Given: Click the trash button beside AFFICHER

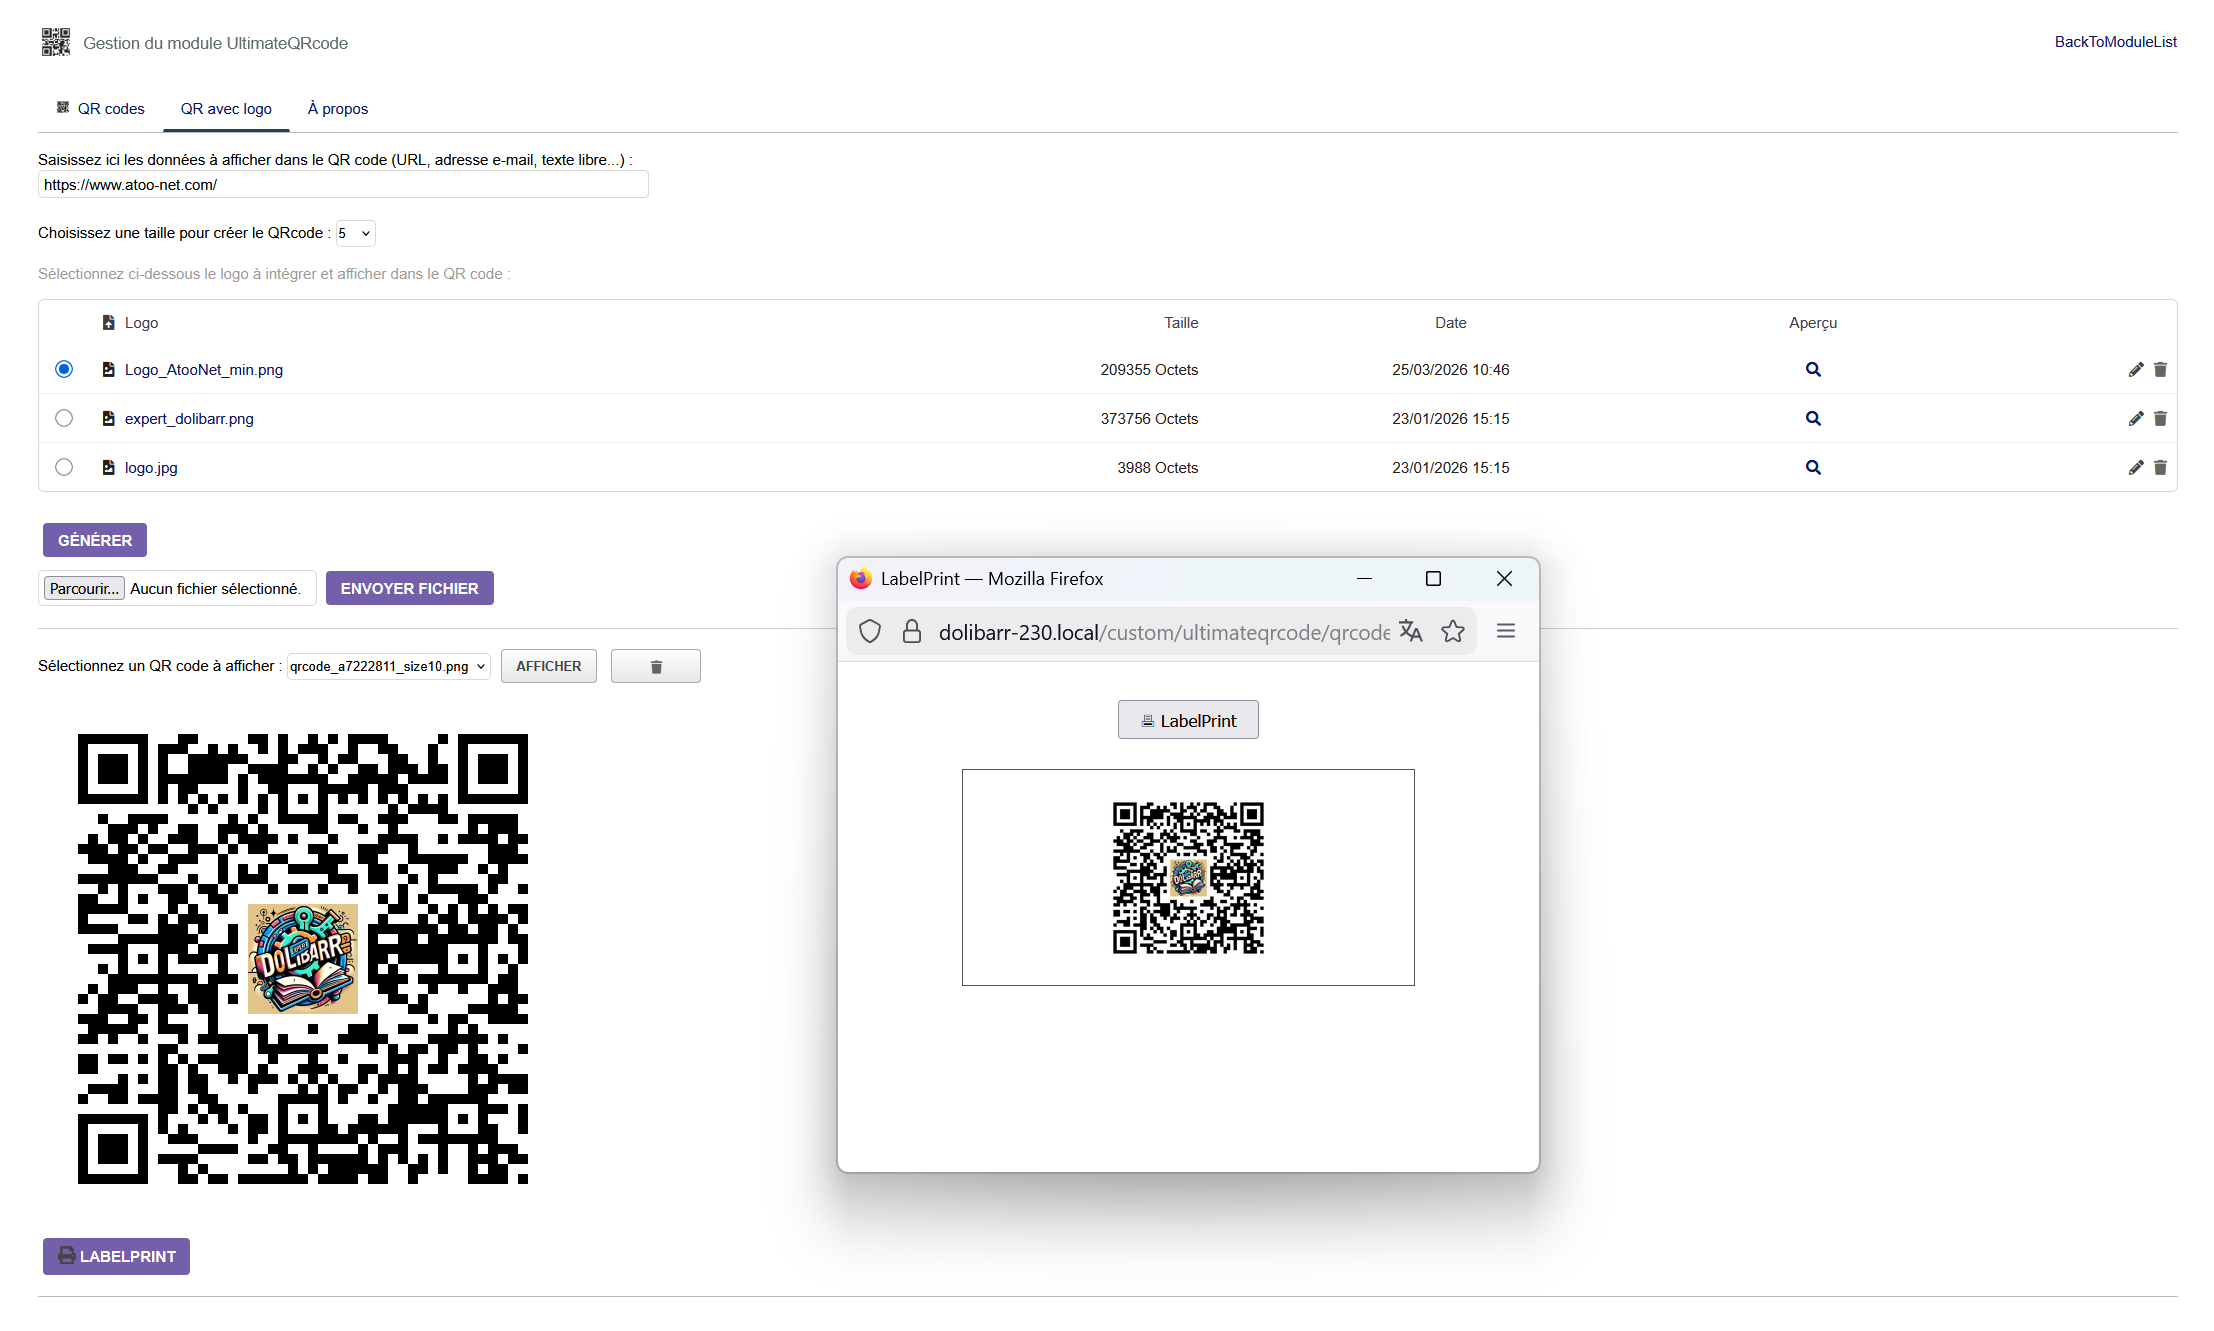Looking at the screenshot, I should point(655,667).
